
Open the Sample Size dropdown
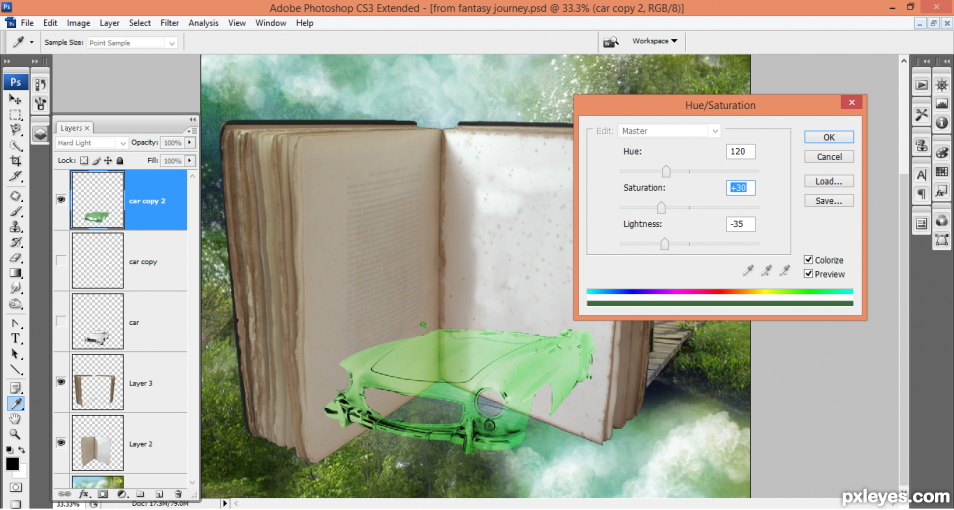pos(132,43)
